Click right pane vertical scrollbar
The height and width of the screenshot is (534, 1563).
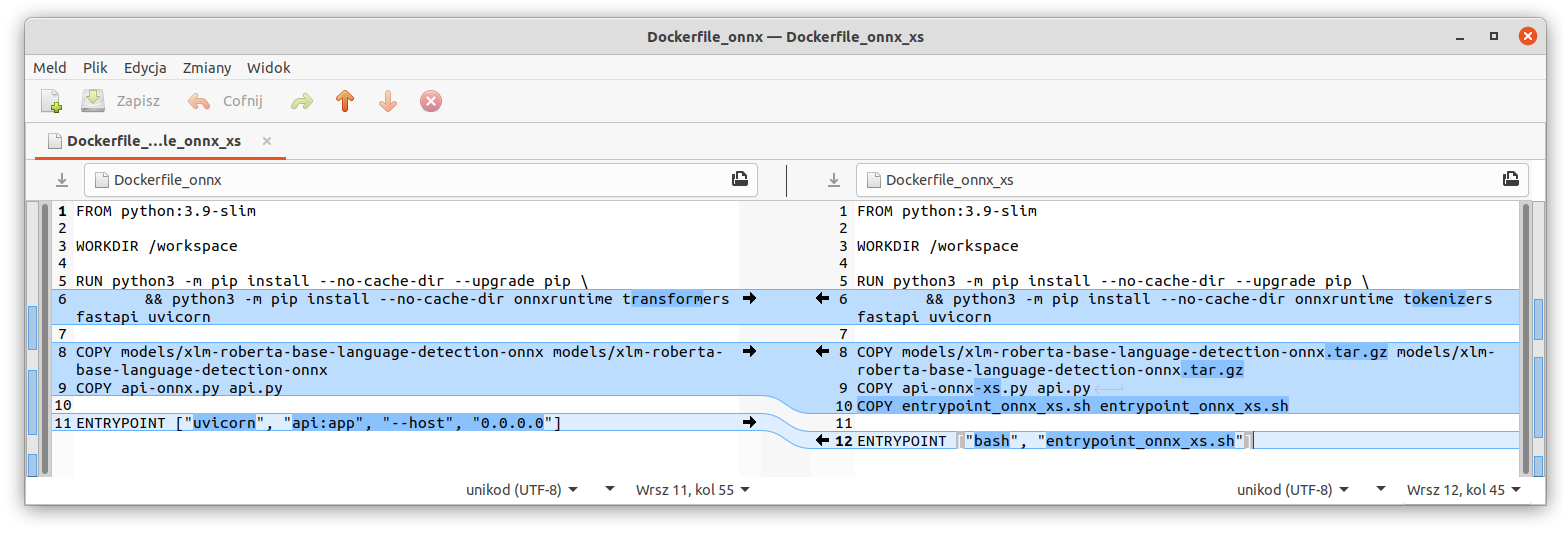coord(1524,338)
